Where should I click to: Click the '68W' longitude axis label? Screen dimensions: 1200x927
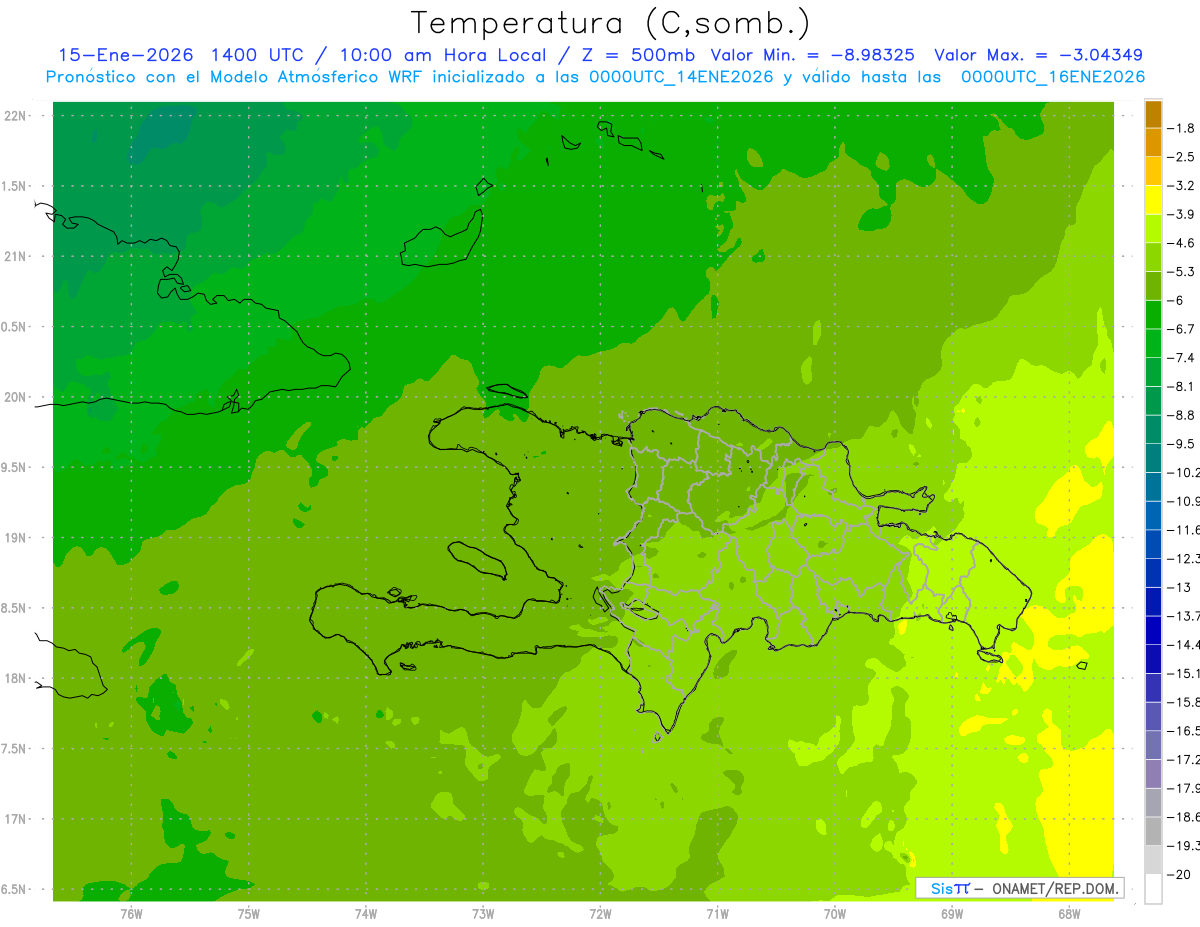click(1069, 913)
